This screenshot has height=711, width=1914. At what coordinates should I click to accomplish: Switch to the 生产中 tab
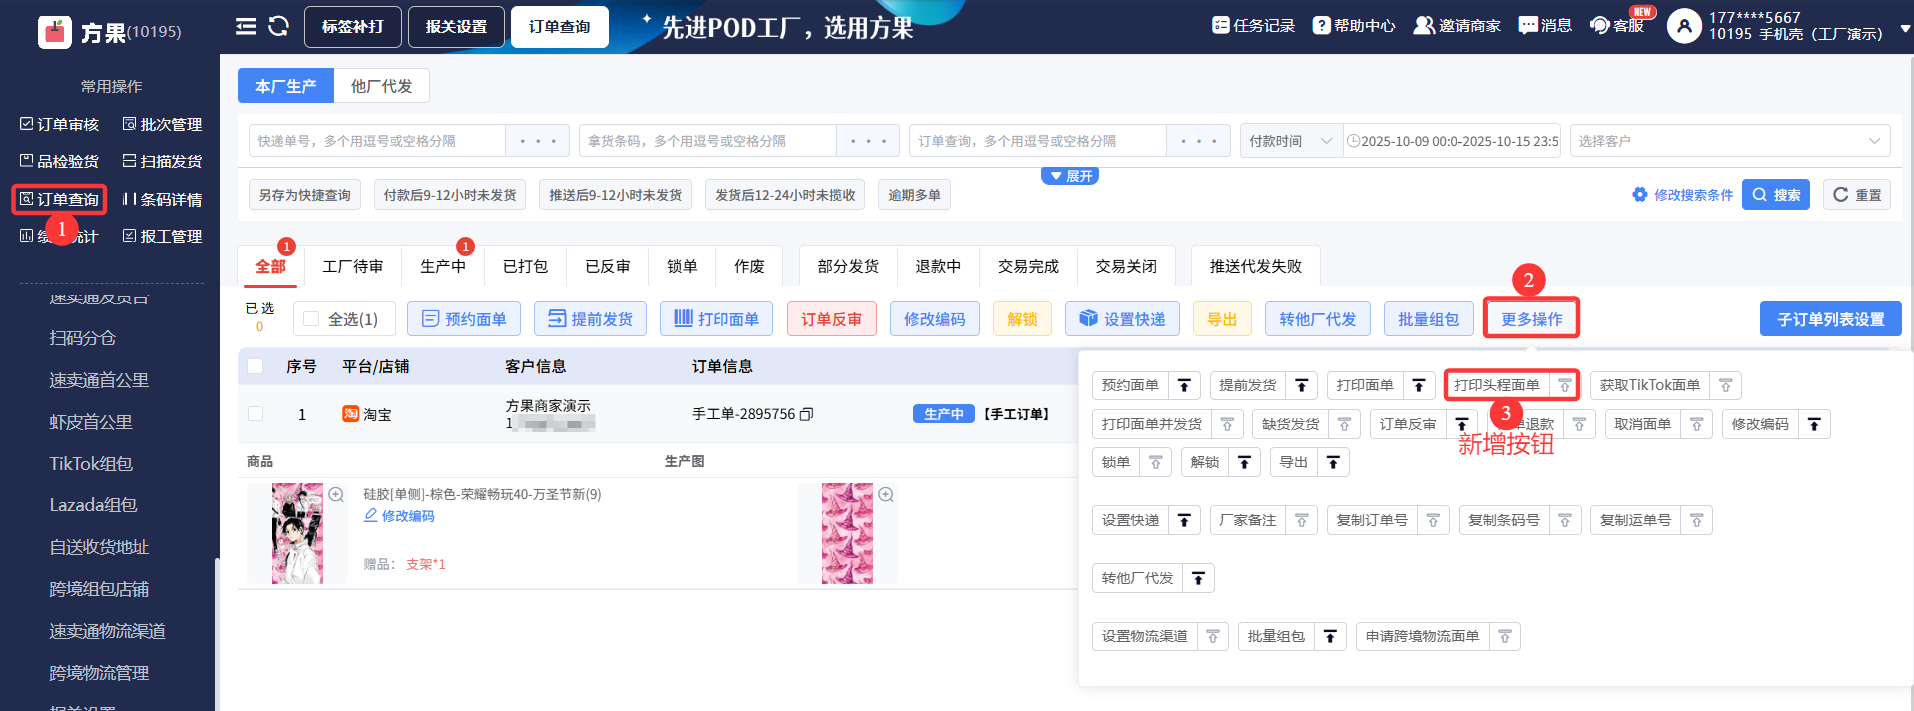click(442, 266)
